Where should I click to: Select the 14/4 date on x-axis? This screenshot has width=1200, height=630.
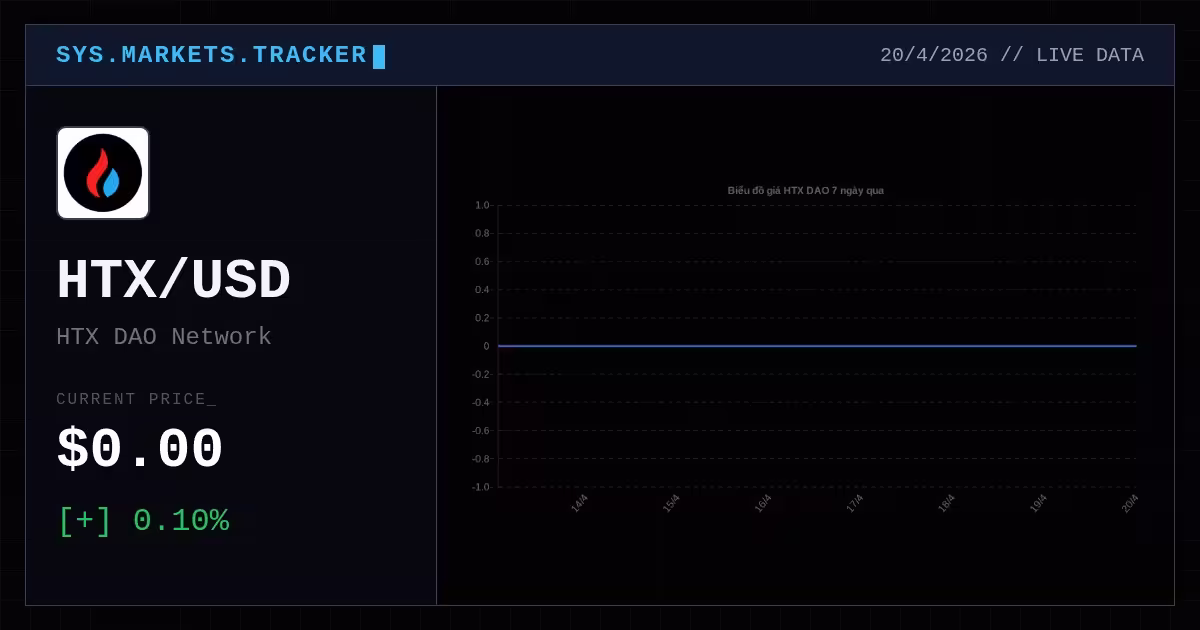pyautogui.click(x=579, y=503)
